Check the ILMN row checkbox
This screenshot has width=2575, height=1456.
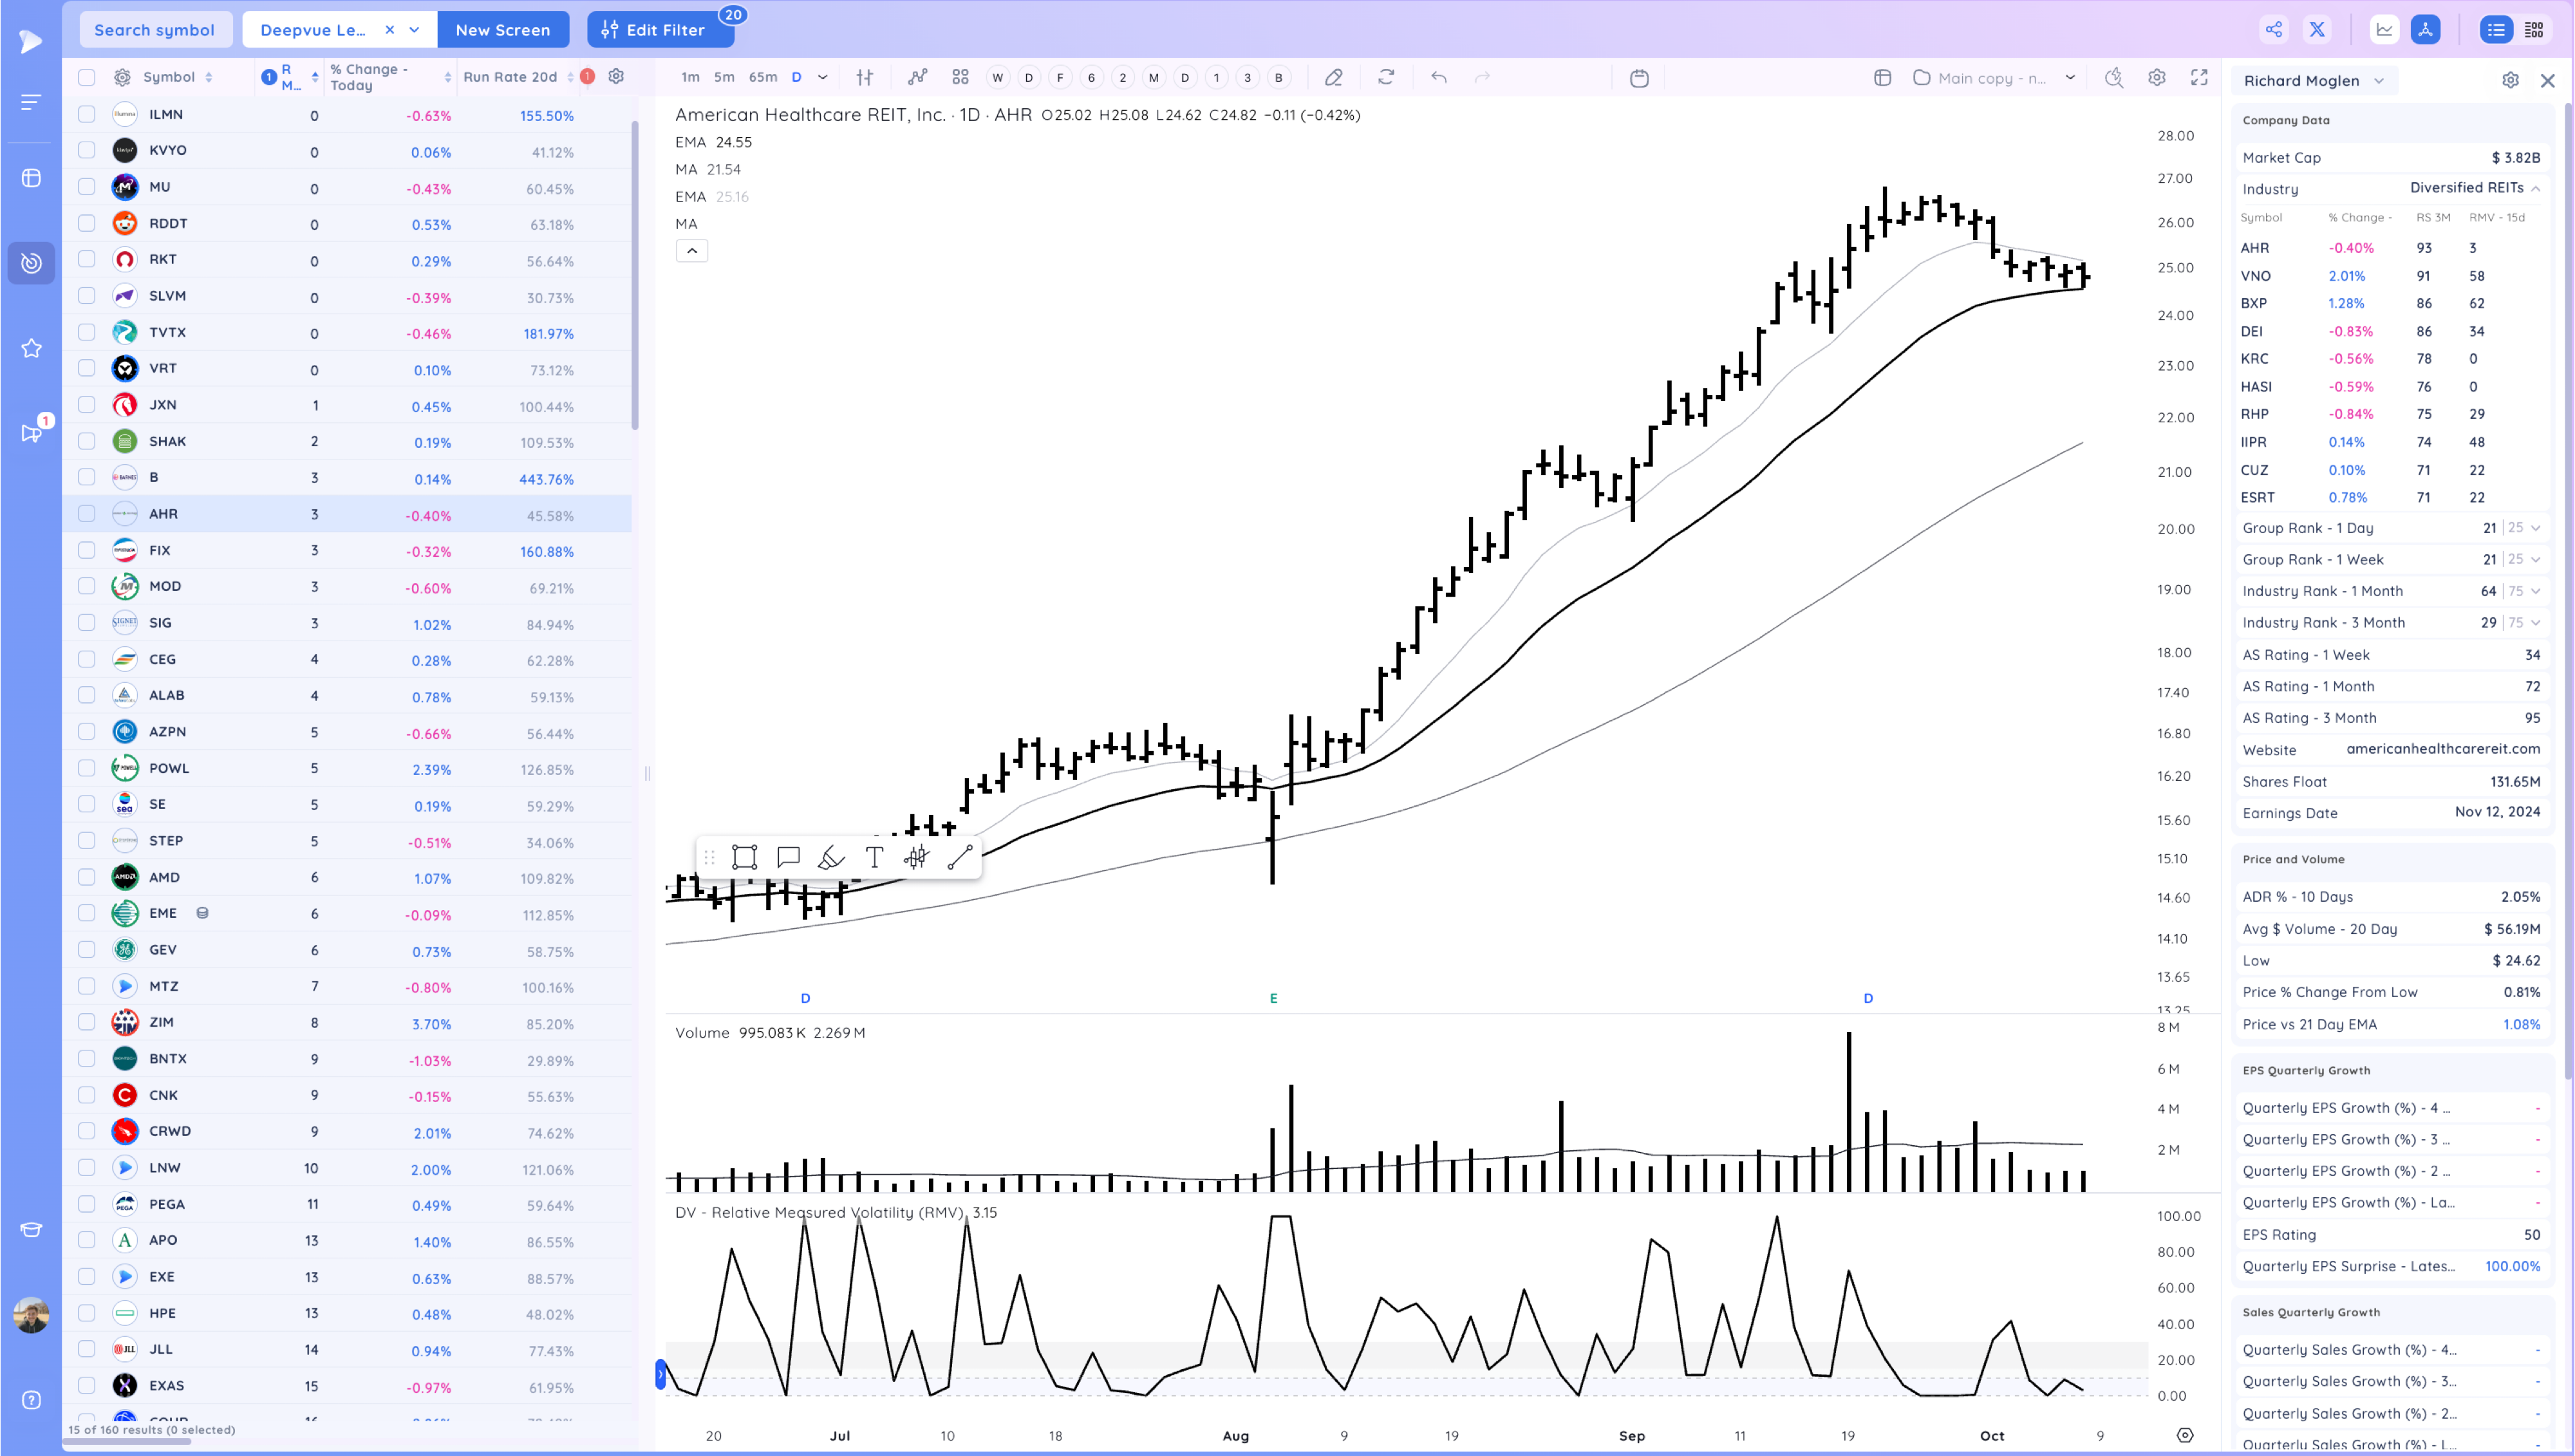click(87, 115)
